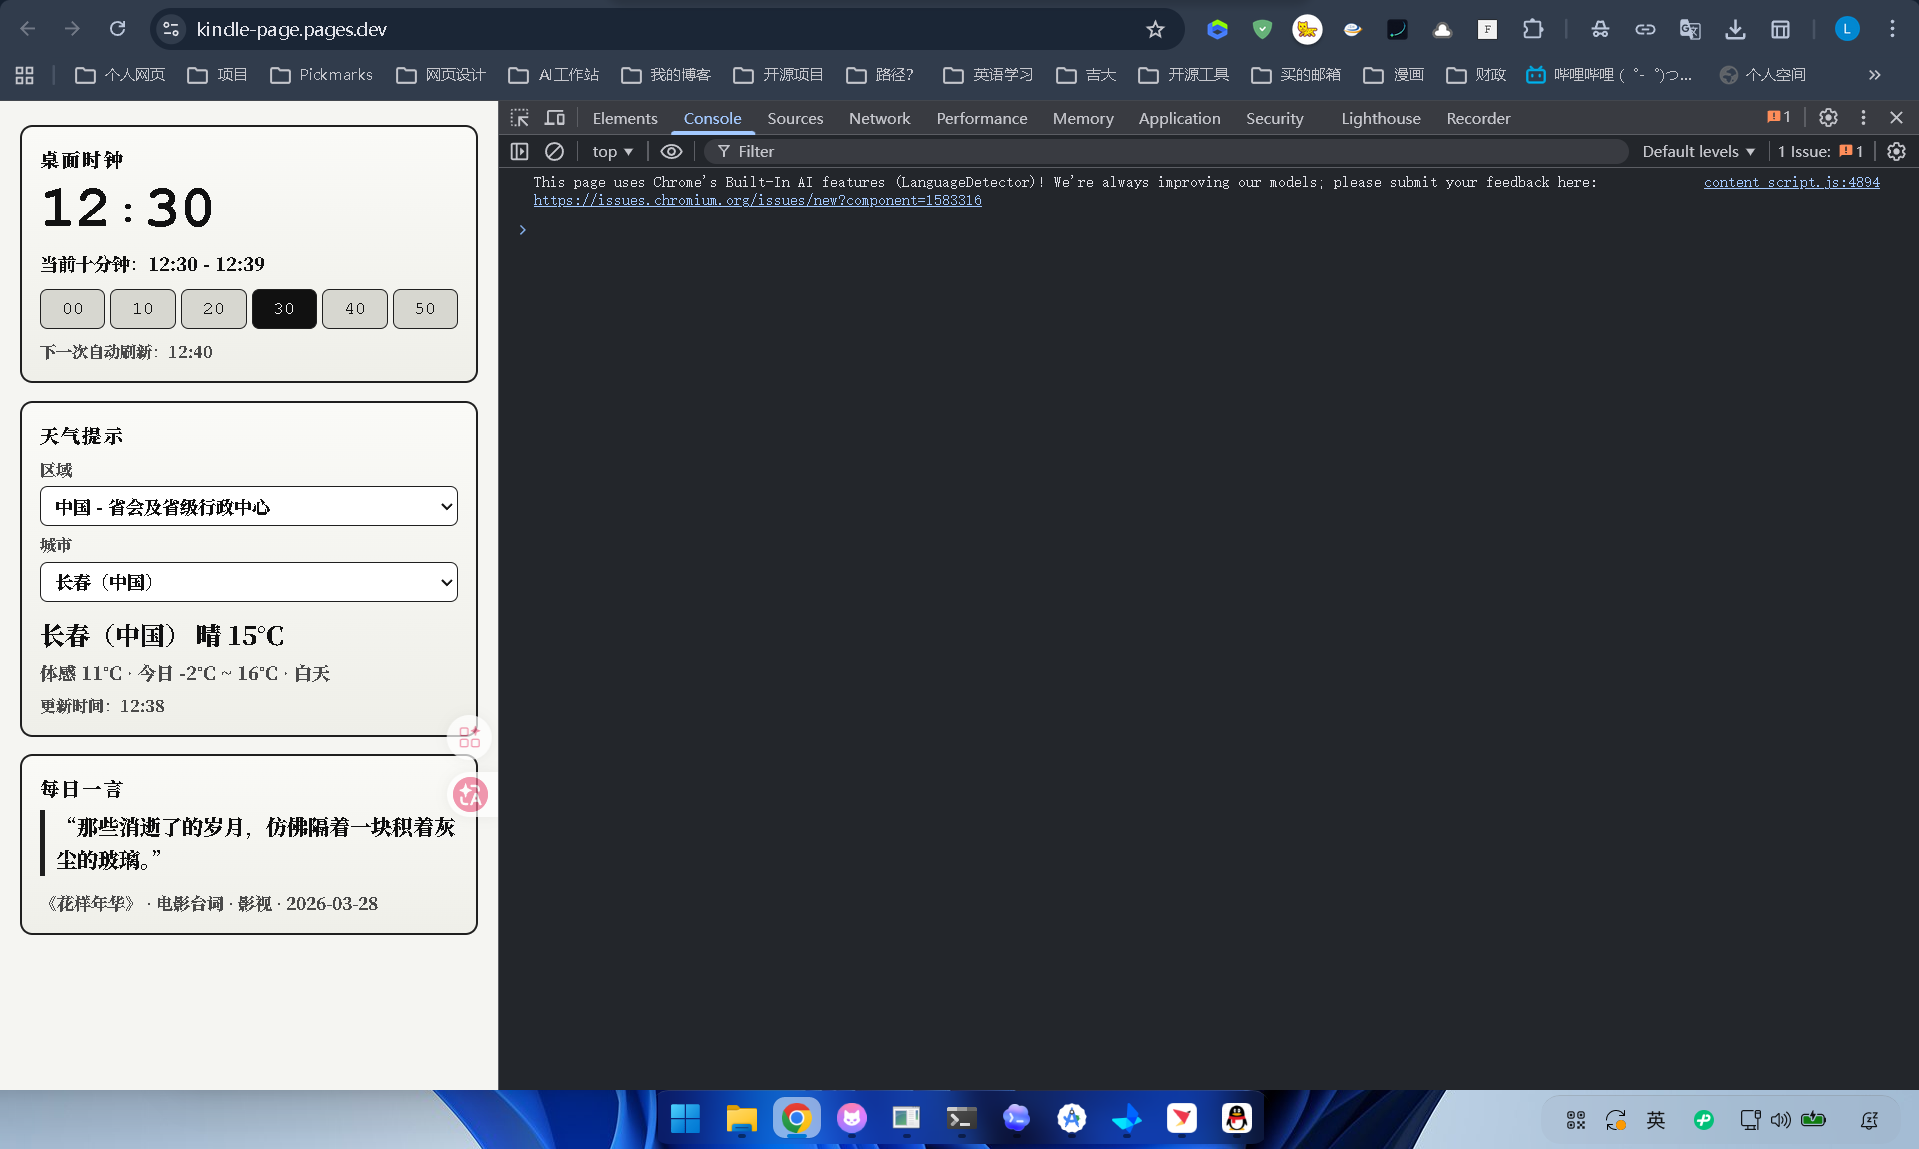Viewport: 1919px width, 1149px height.
Task: Open the Chrome extensions puzzle icon
Action: point(1532,29)
